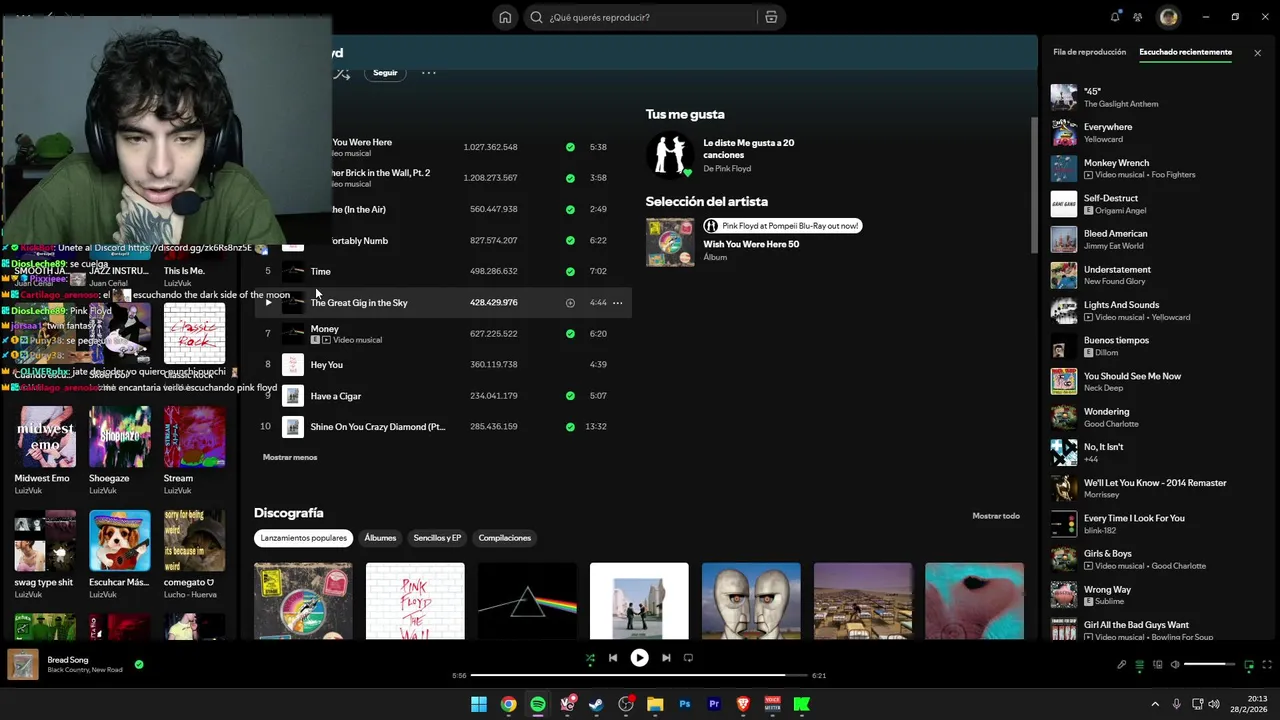
Task: Adjust the volume slider
Action: coord(1210,664)
